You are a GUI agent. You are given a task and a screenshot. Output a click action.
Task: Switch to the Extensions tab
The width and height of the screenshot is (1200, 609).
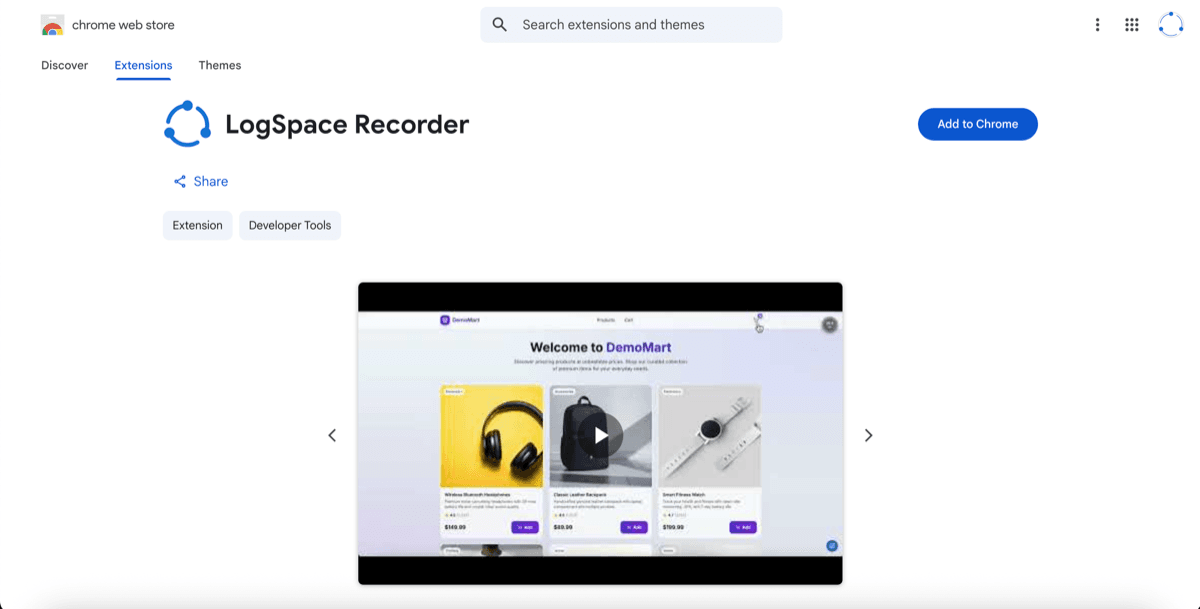[143, 65]
